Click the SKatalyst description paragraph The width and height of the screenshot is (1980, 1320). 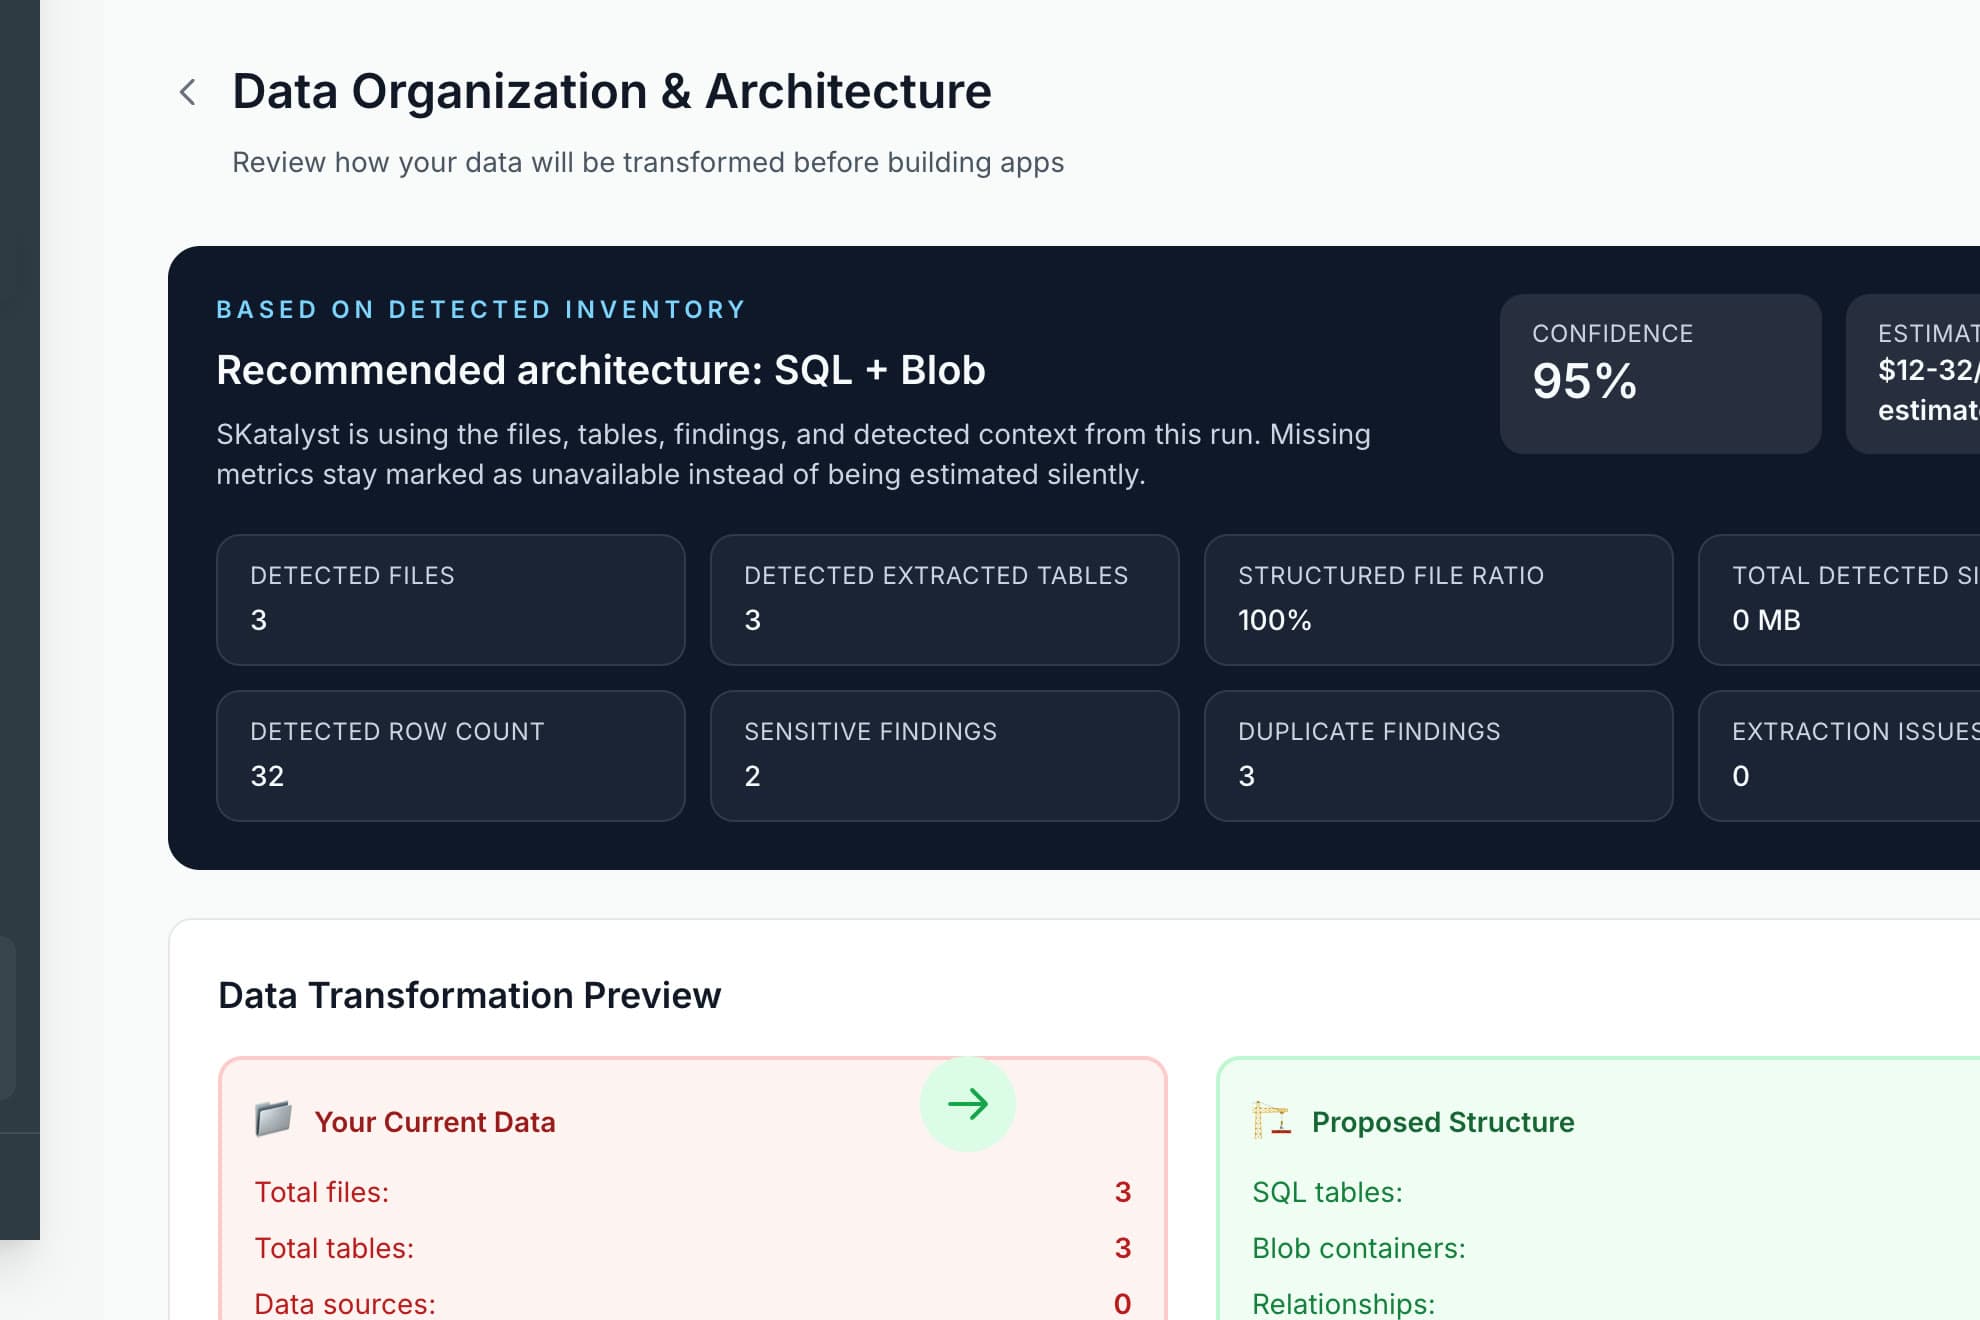point(793,454)
